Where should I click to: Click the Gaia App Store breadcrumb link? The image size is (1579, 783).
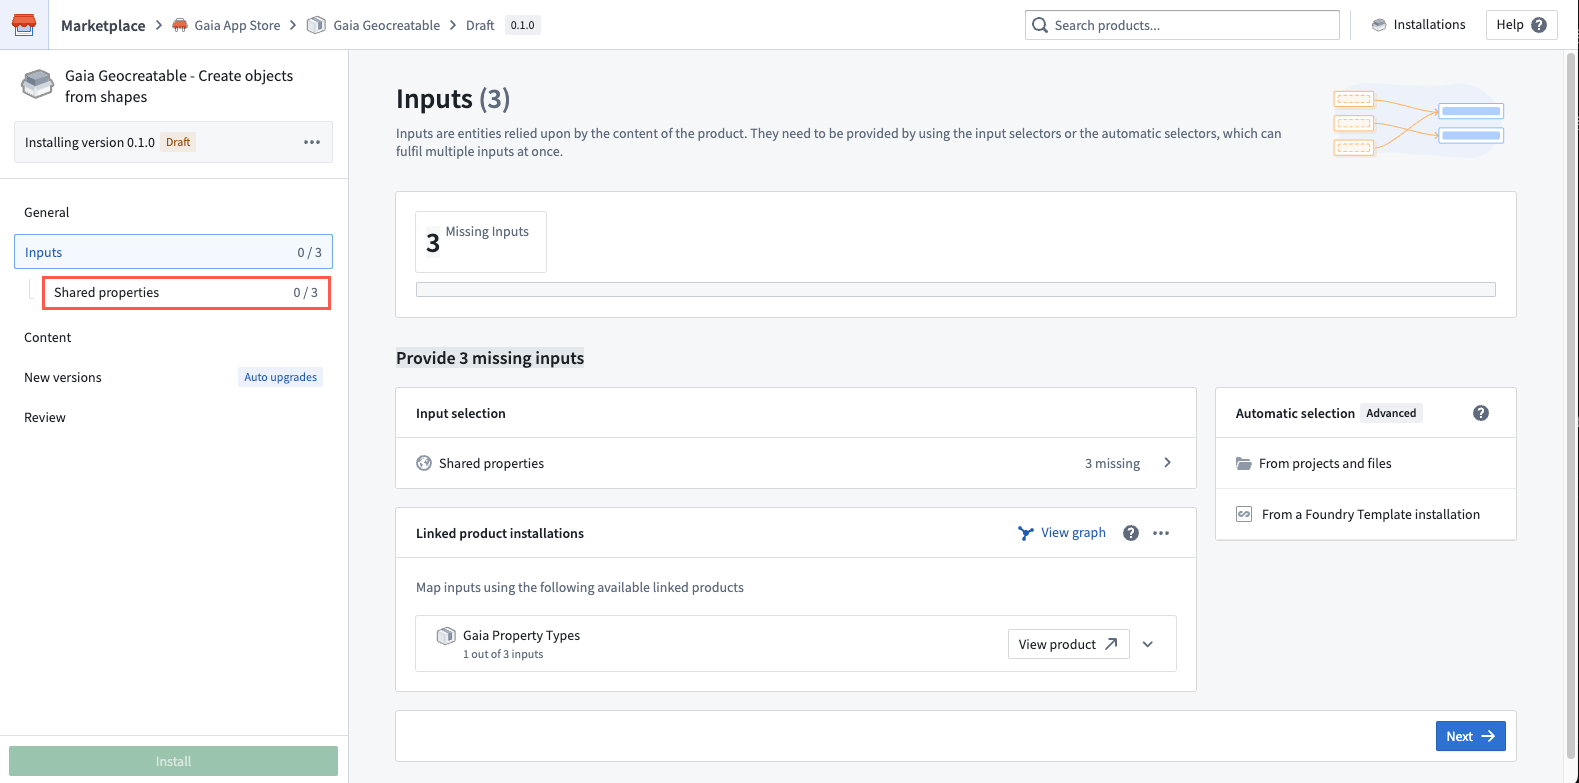237,25
